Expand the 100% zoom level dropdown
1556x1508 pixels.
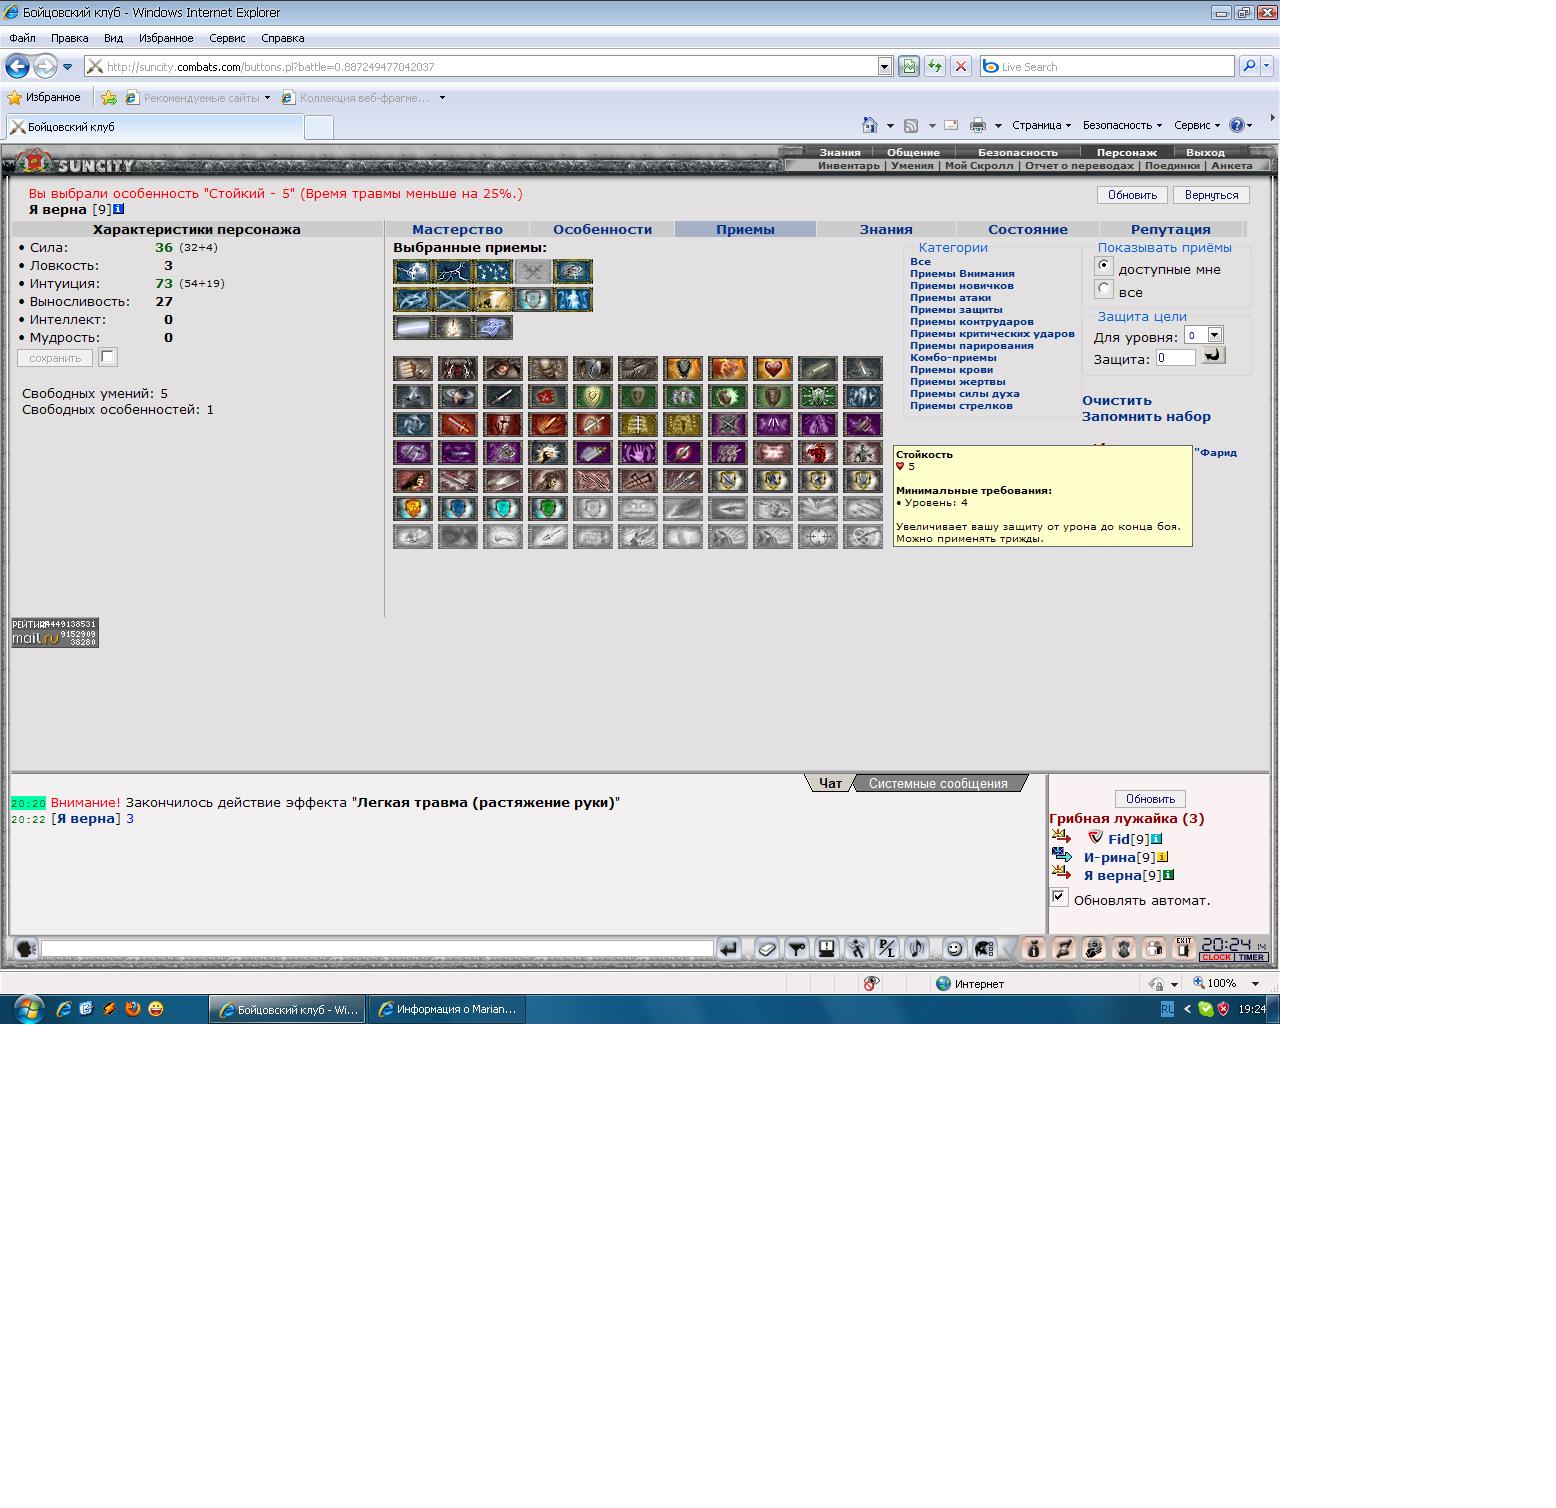(x=1256, y=983)
